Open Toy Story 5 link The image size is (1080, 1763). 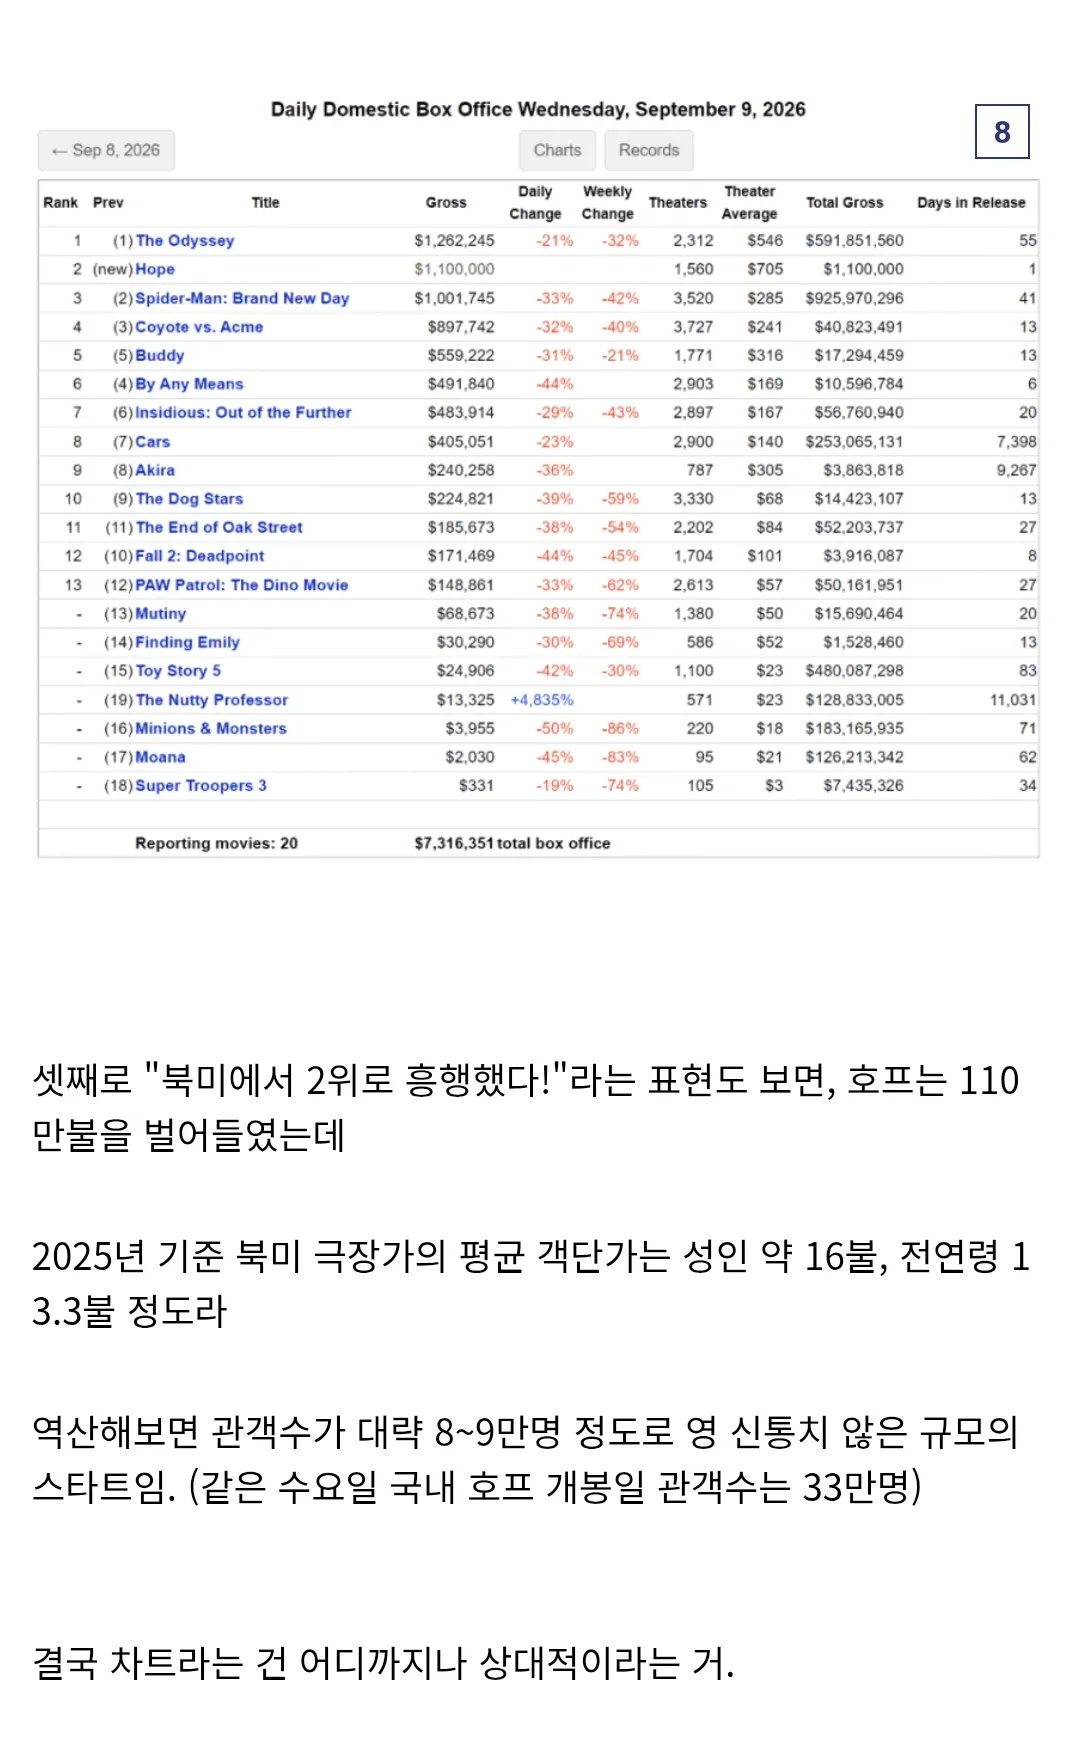(x=178, y=671)
